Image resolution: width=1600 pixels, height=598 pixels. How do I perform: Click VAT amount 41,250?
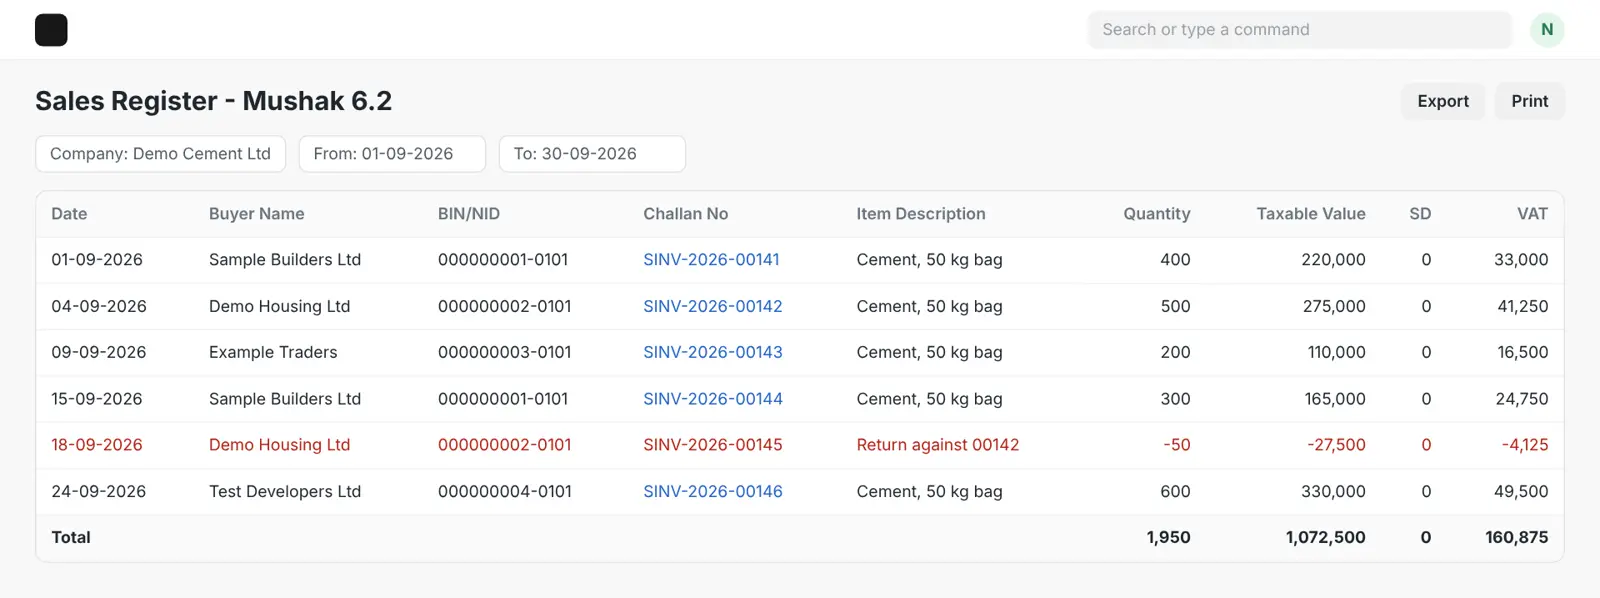(1523, 306)
